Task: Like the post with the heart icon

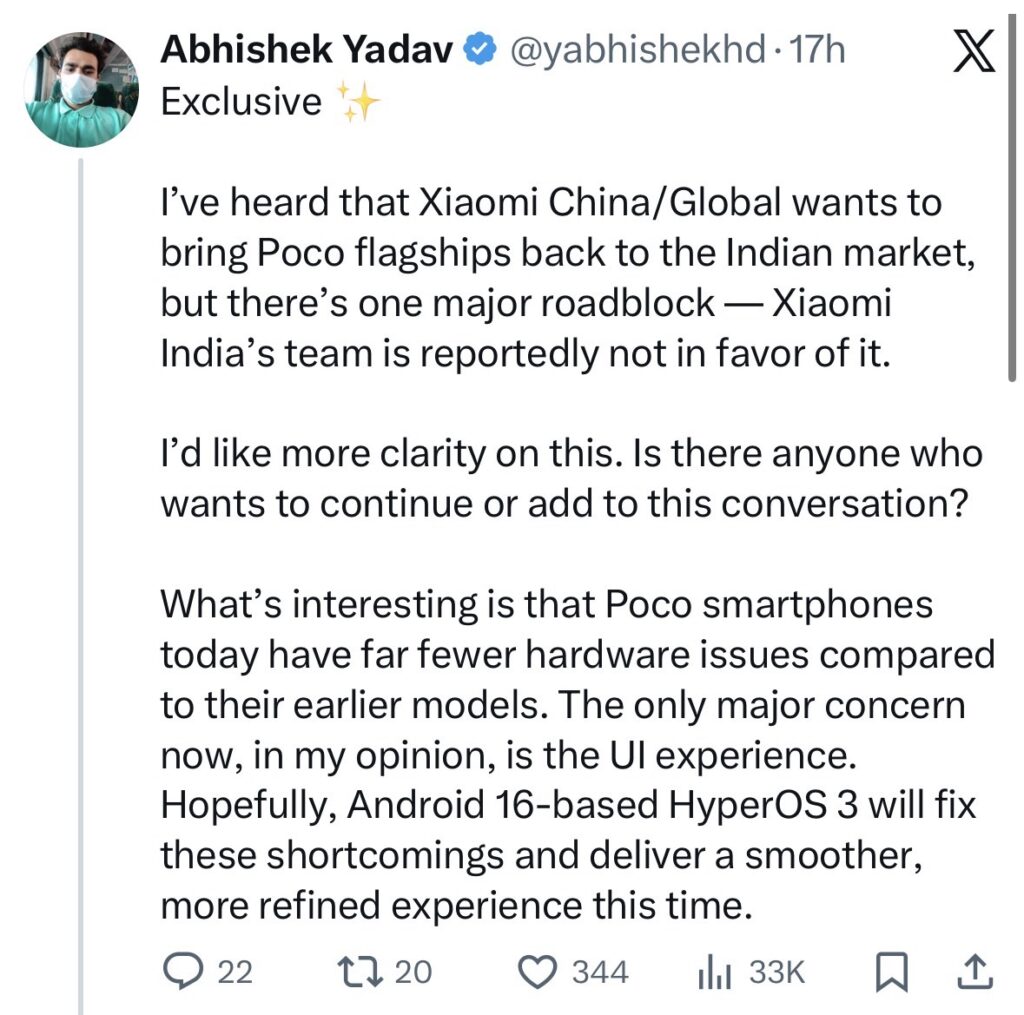Action: tap(541, 970)
